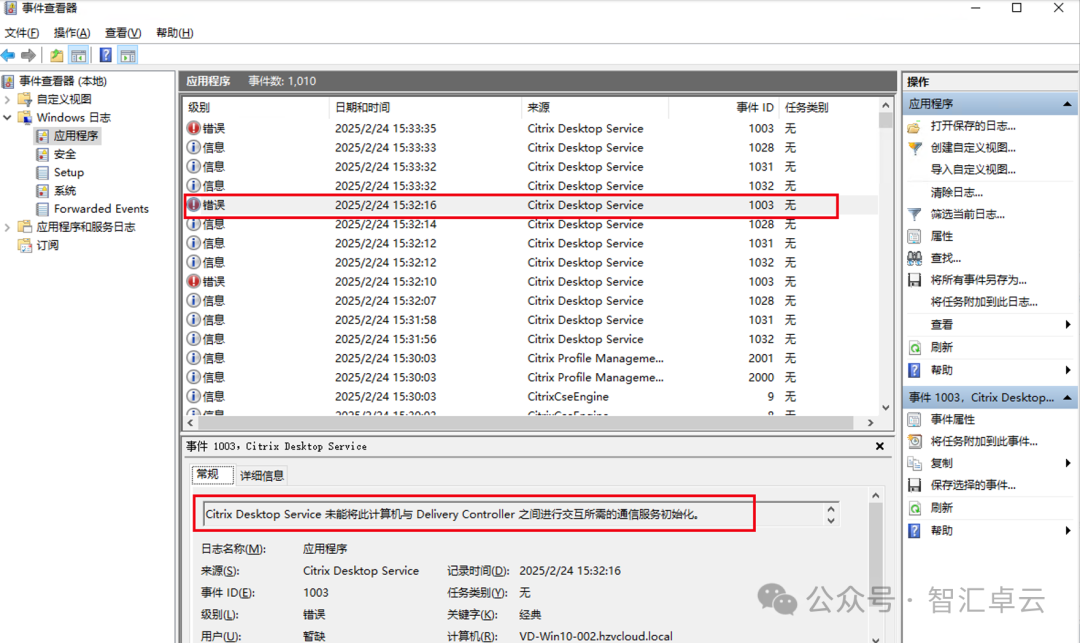Expand the 自定义视图 tree node
The width and height of the screenshot is (1080, 643).
8,99
